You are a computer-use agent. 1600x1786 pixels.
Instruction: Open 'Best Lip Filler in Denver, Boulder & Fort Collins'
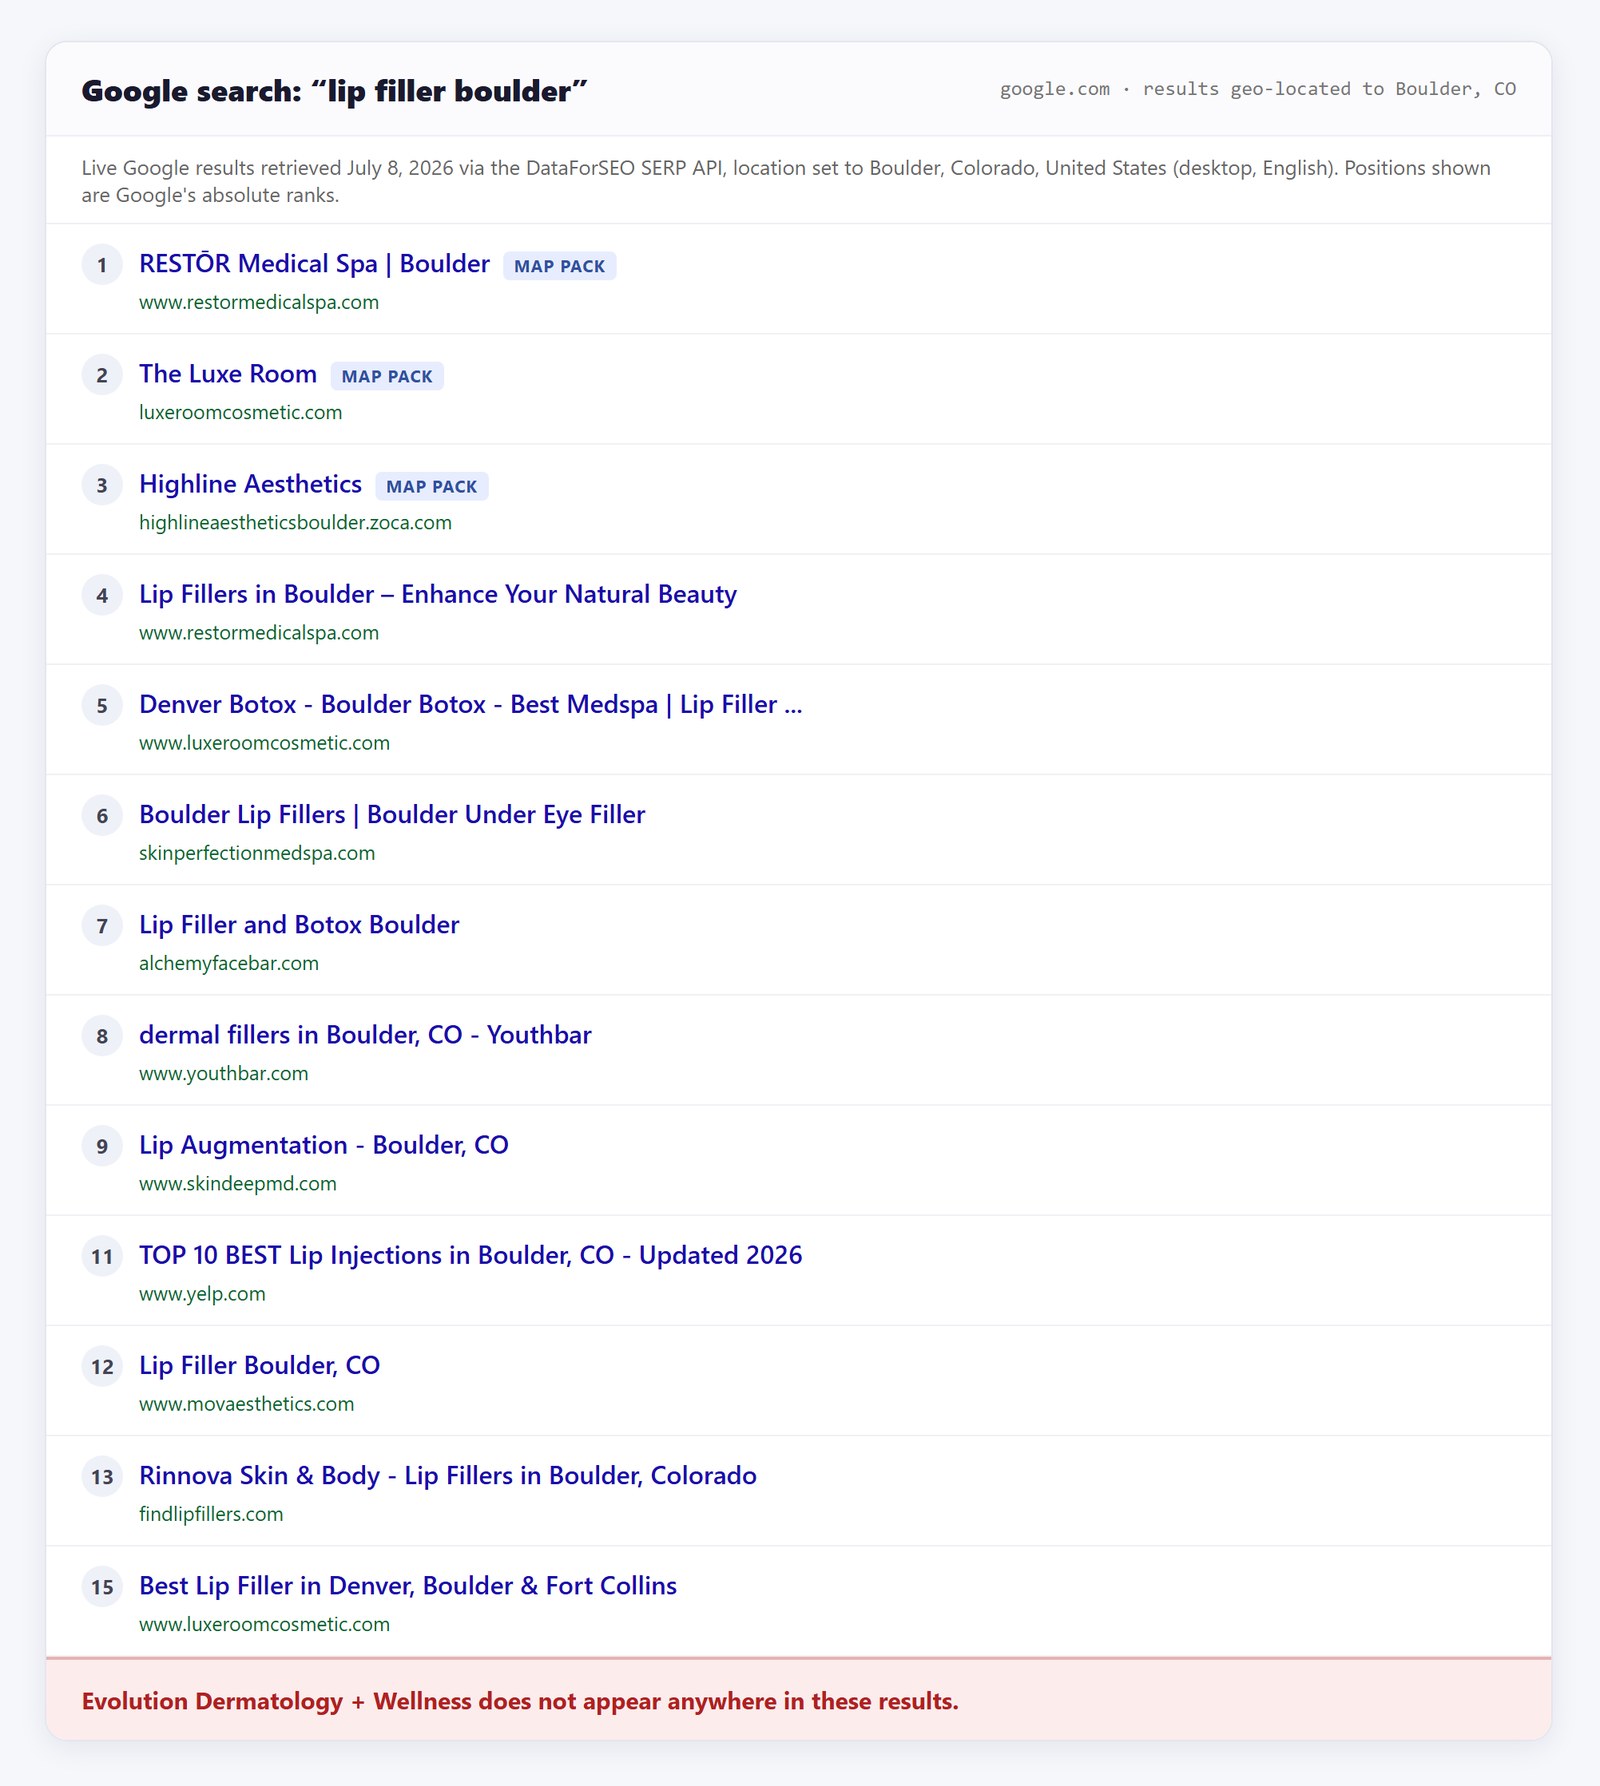tap(408, 1585)
